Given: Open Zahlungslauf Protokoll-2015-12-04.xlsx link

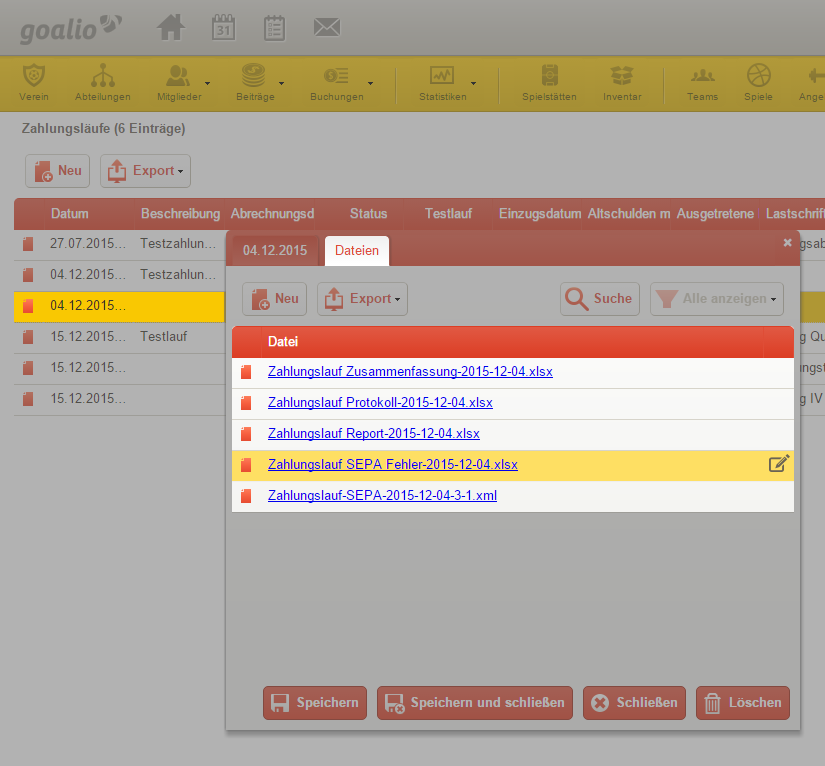Looking at the screenshot, I should (x=380, y=402).
